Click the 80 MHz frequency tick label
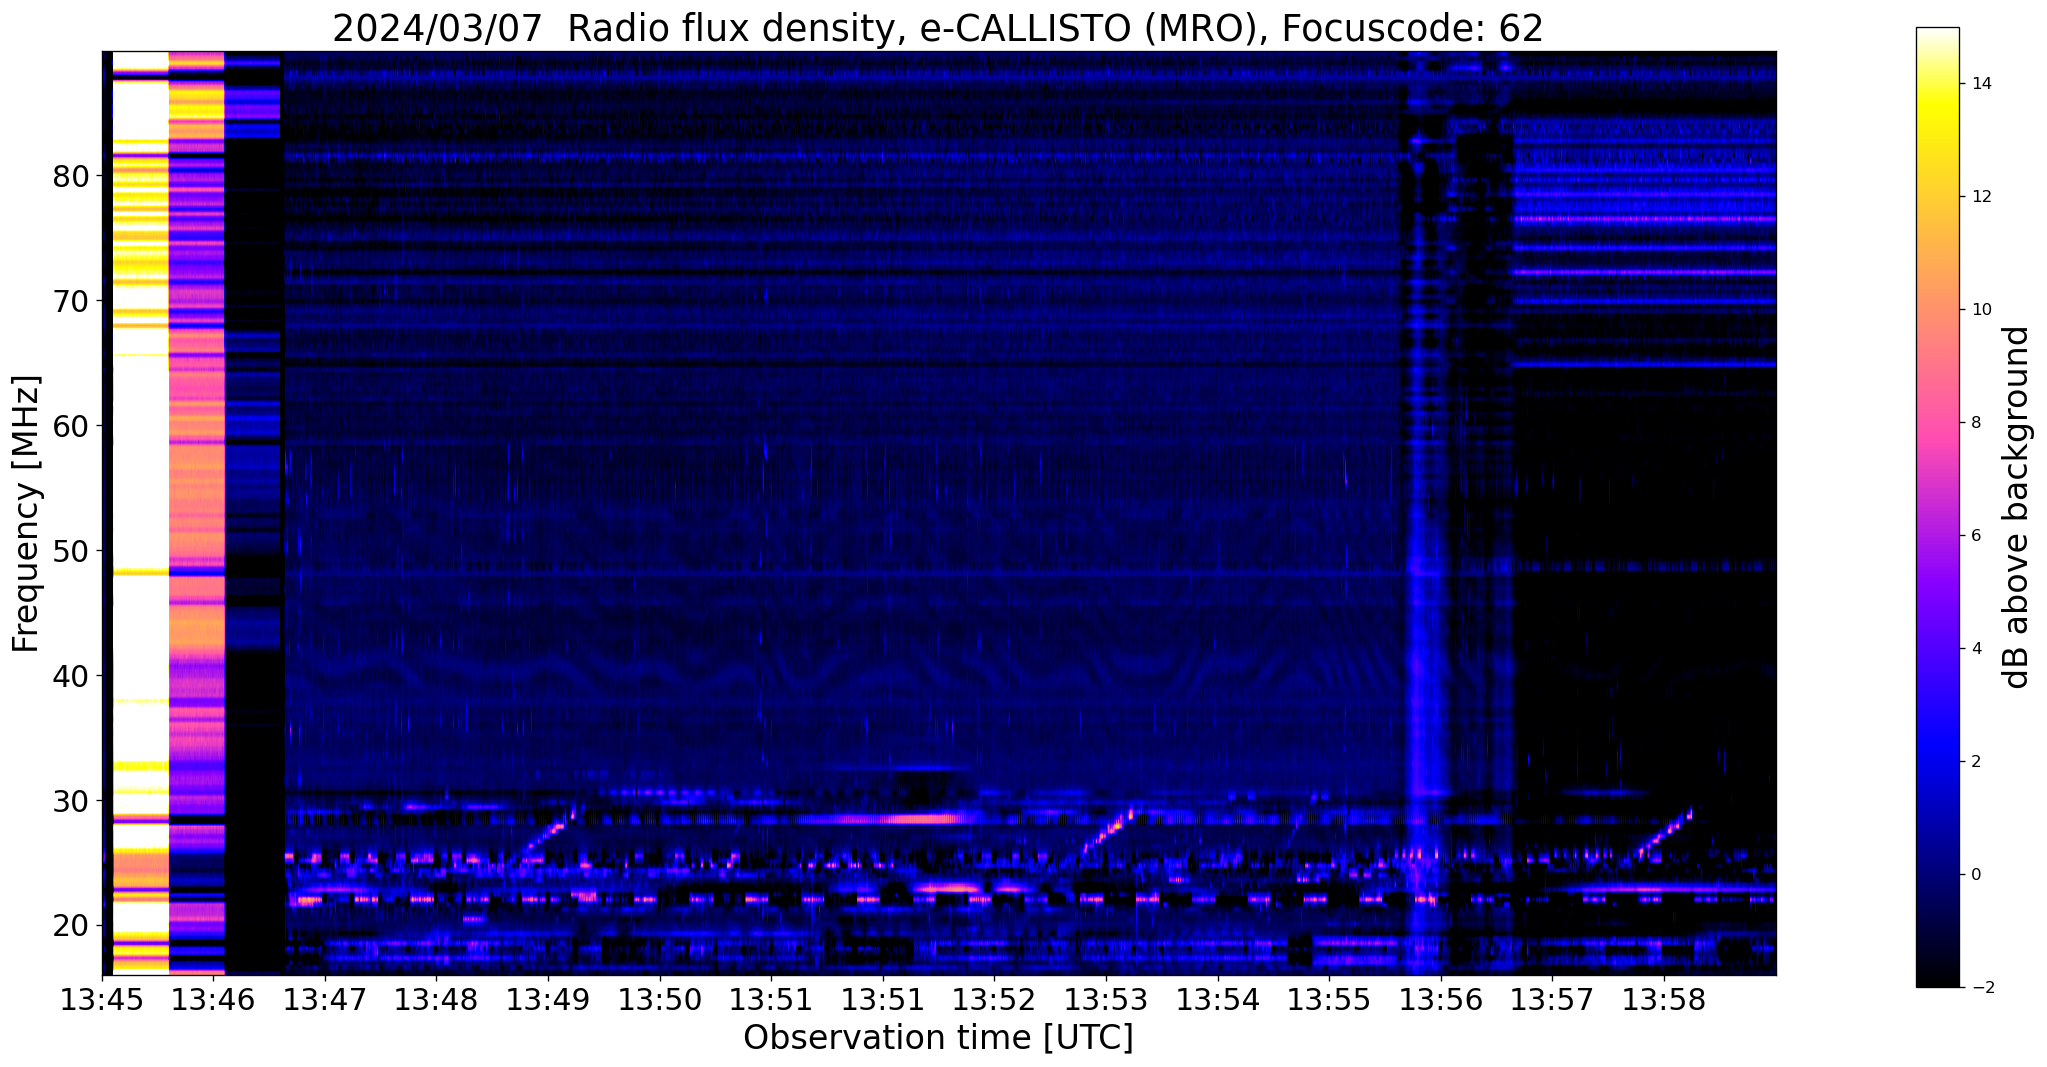2047x1067 pixels. coord(70,177)
